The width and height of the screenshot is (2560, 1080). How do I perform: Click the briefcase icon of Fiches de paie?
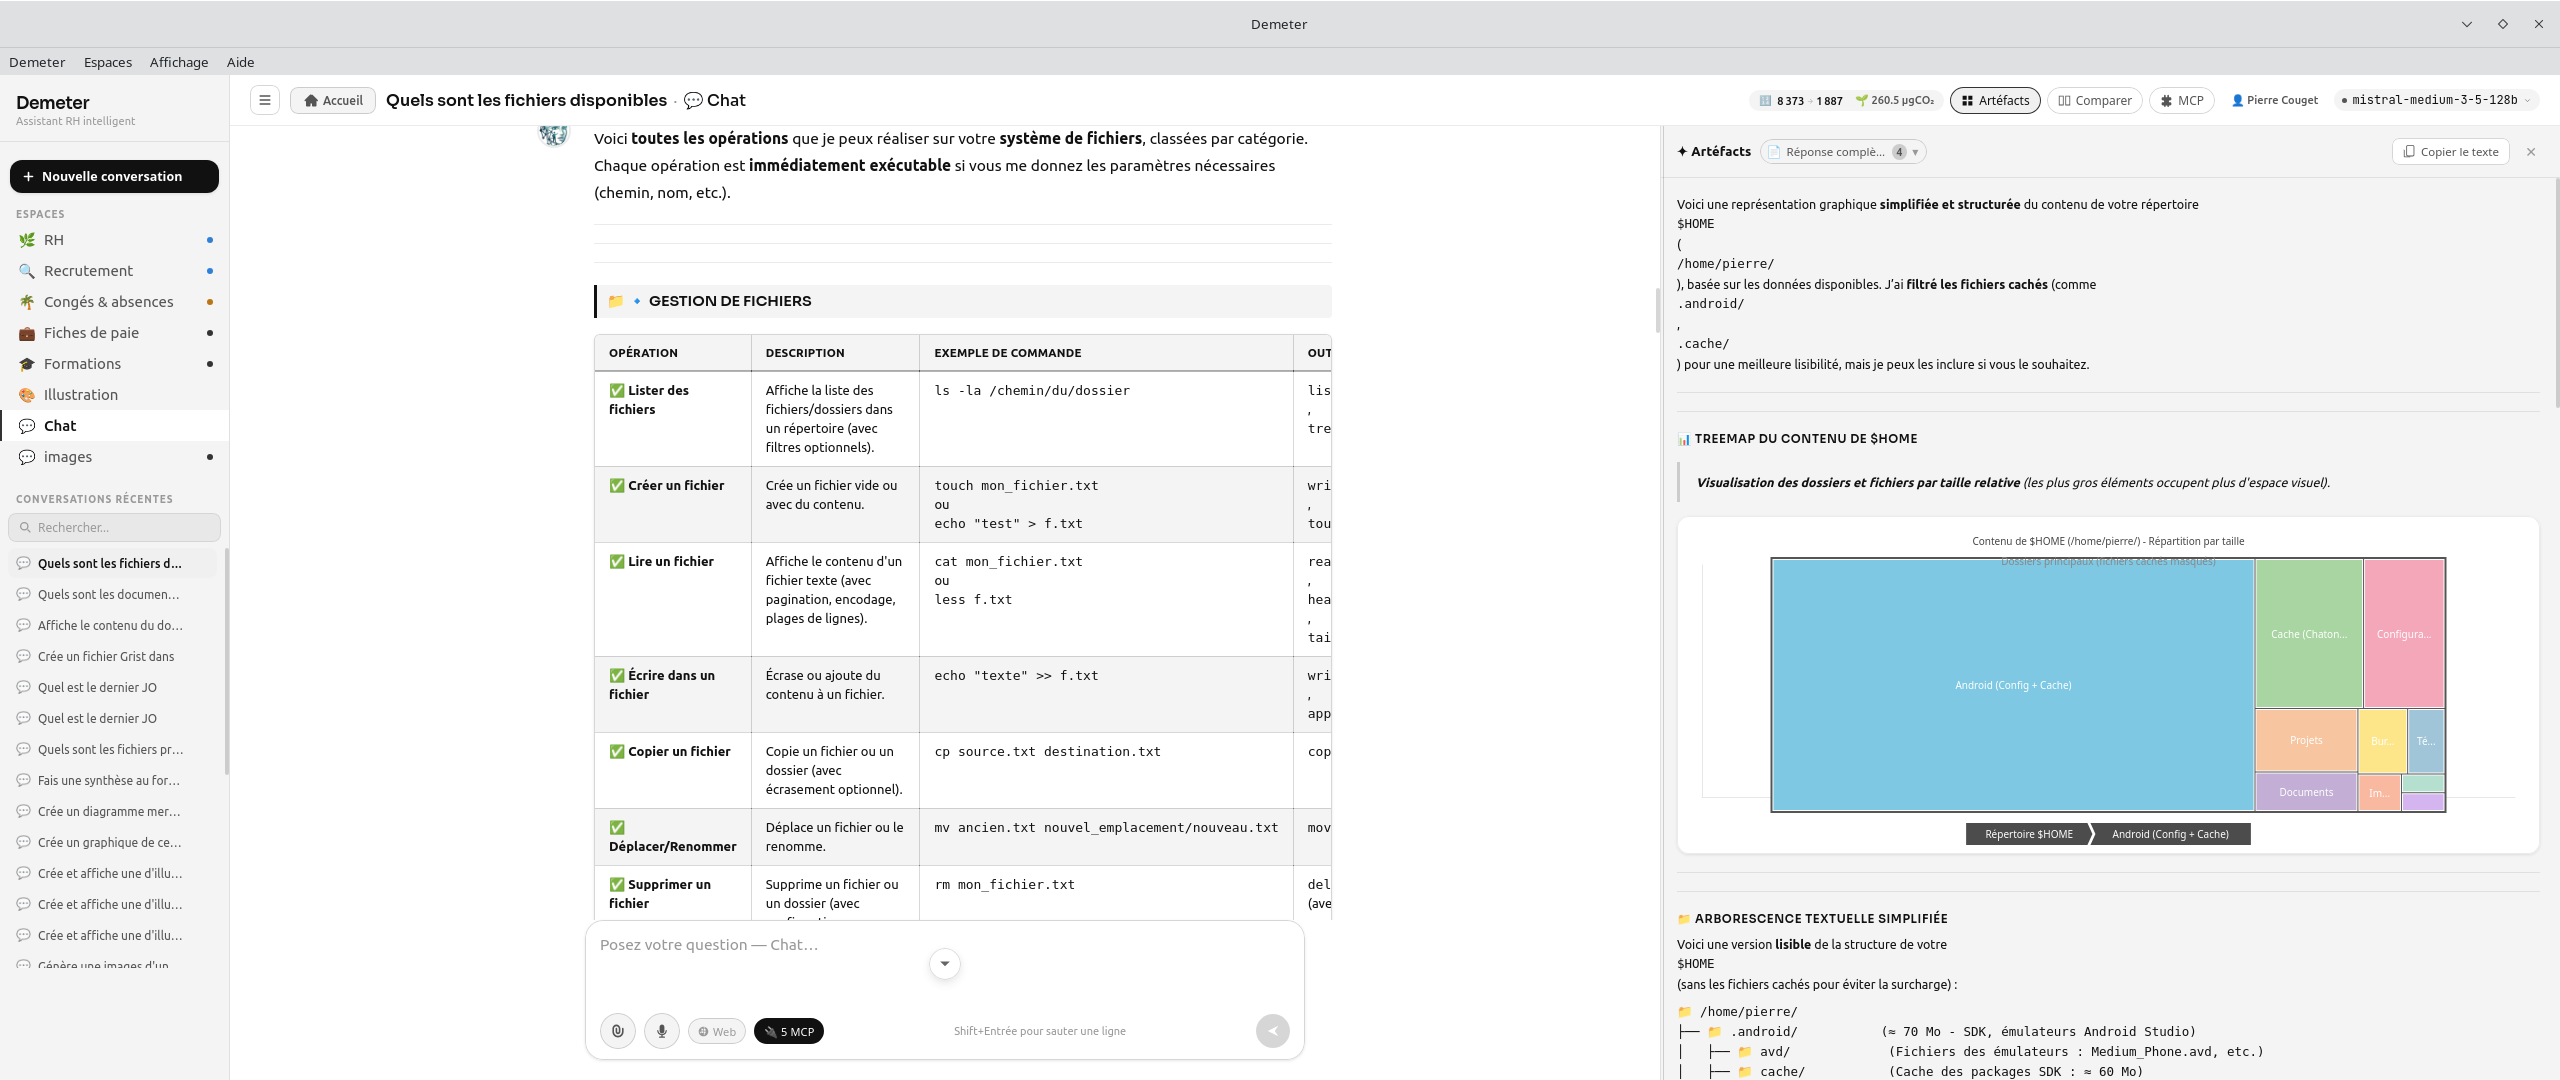[27, 333]
